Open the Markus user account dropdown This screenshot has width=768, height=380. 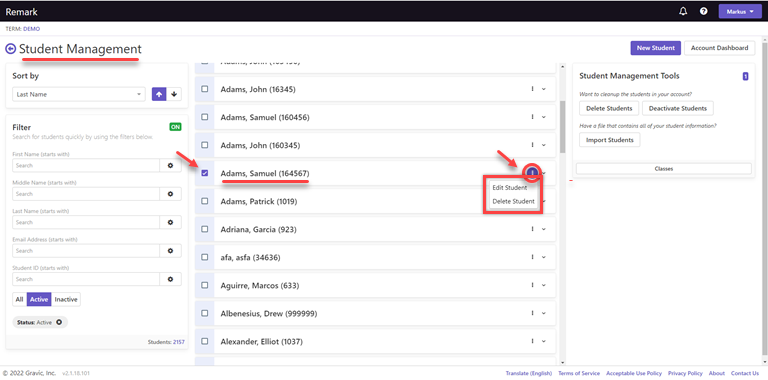point(740,11)
